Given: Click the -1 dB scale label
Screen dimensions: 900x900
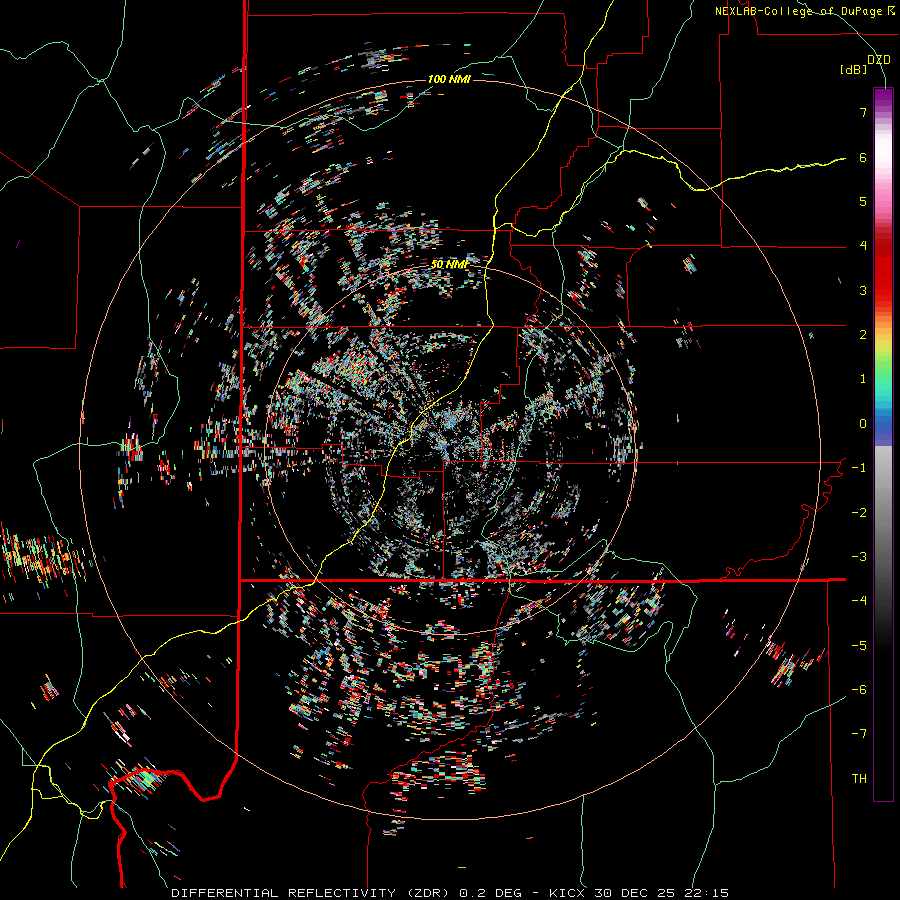Looking at the screenshot, I should [x=859, y=468].
